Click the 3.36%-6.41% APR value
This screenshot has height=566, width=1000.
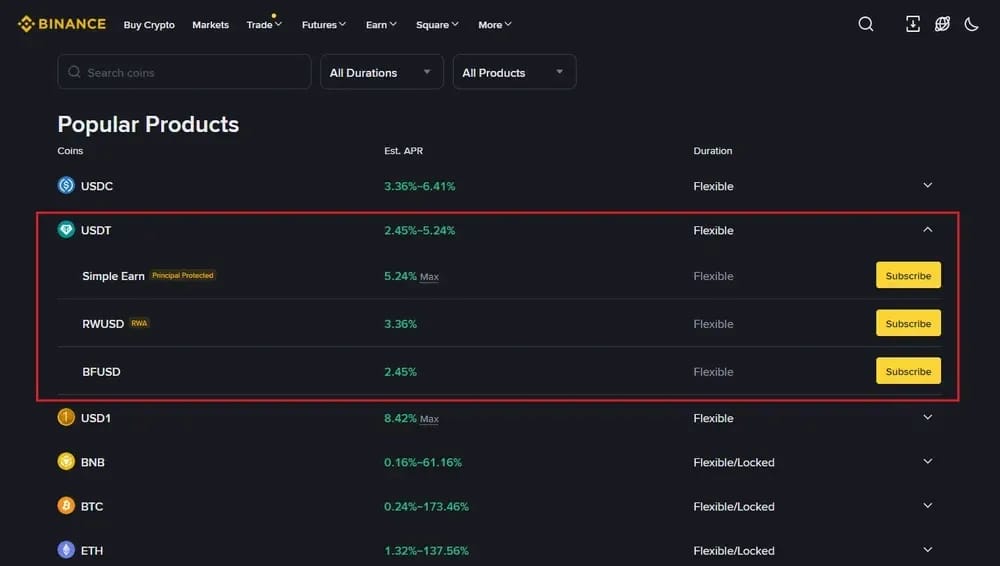coord(420,186)
